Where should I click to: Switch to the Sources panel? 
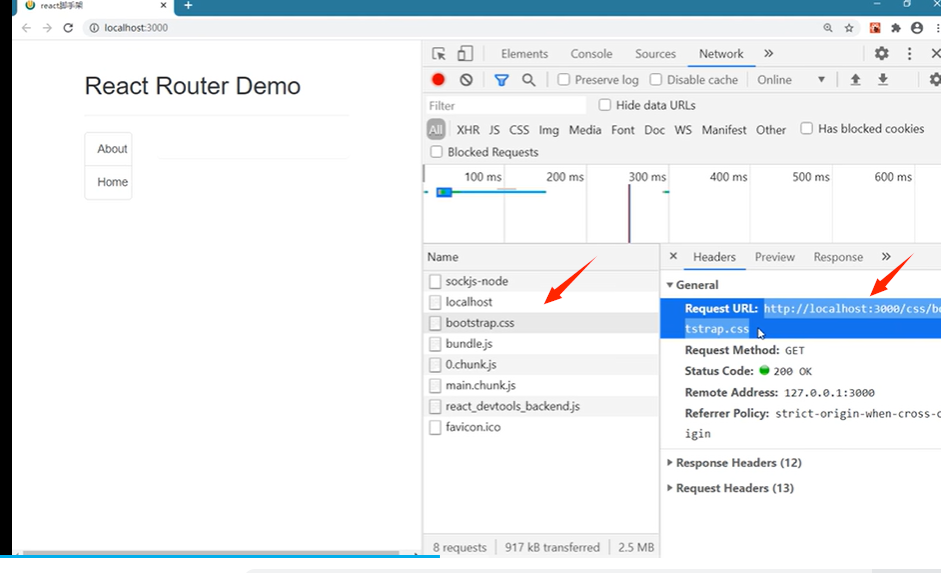[655, 53]
